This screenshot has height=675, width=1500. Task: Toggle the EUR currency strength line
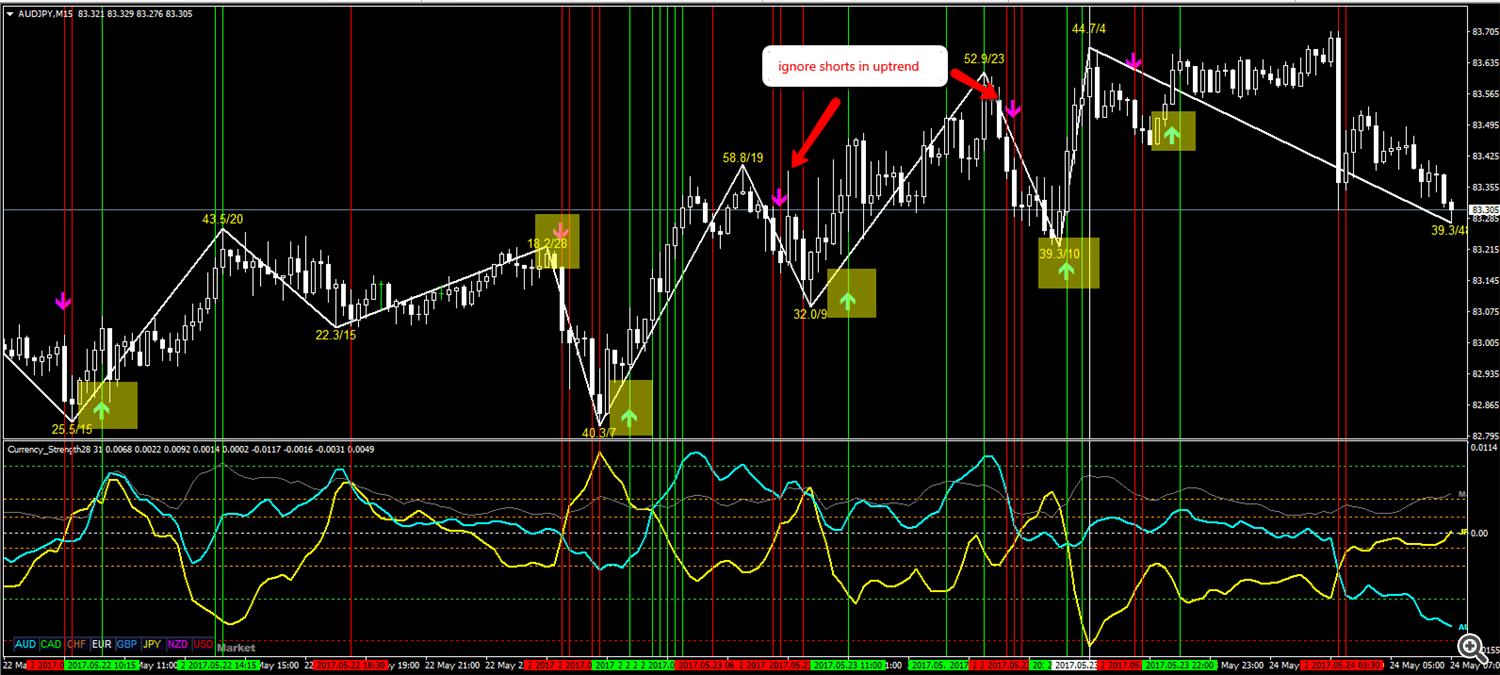pos(100,644)
